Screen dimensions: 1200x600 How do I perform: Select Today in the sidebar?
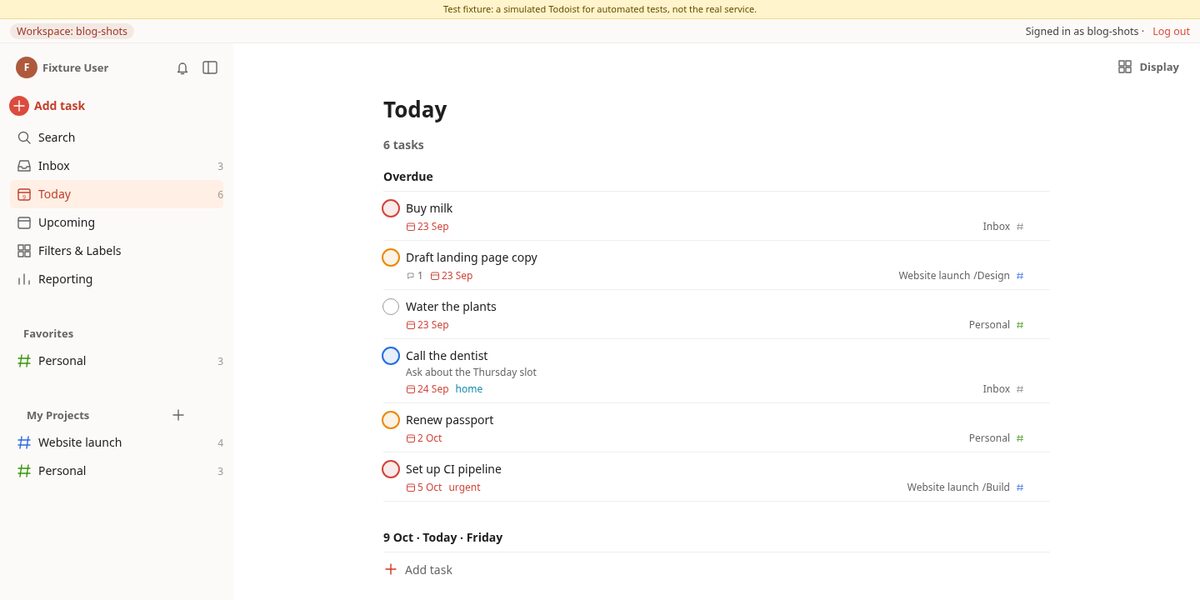click(117, 194)
